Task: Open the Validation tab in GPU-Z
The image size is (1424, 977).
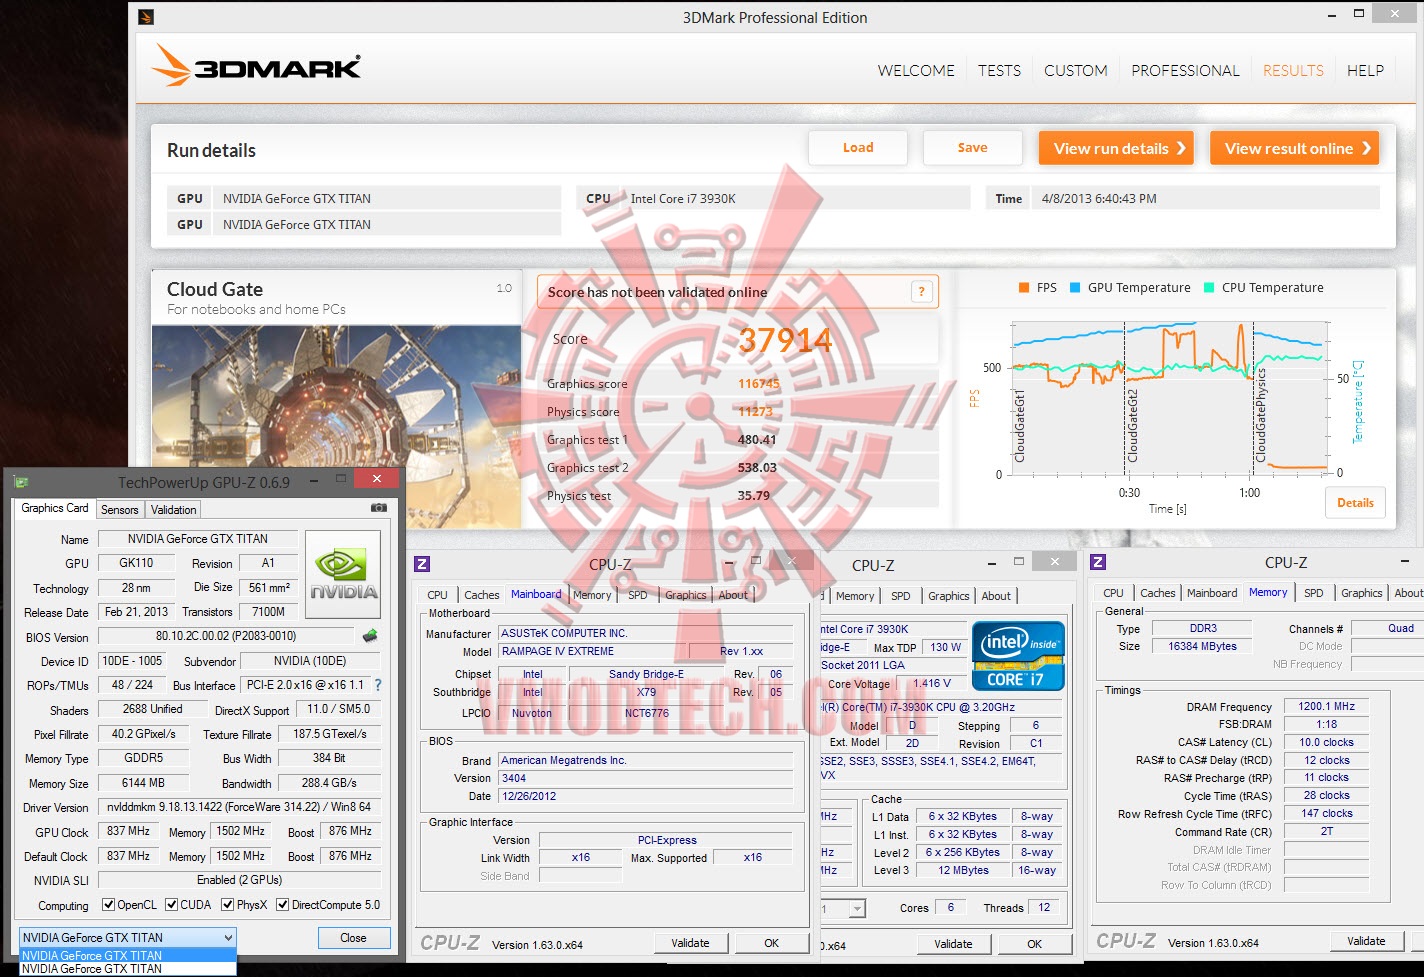Action: pos(174,510)
